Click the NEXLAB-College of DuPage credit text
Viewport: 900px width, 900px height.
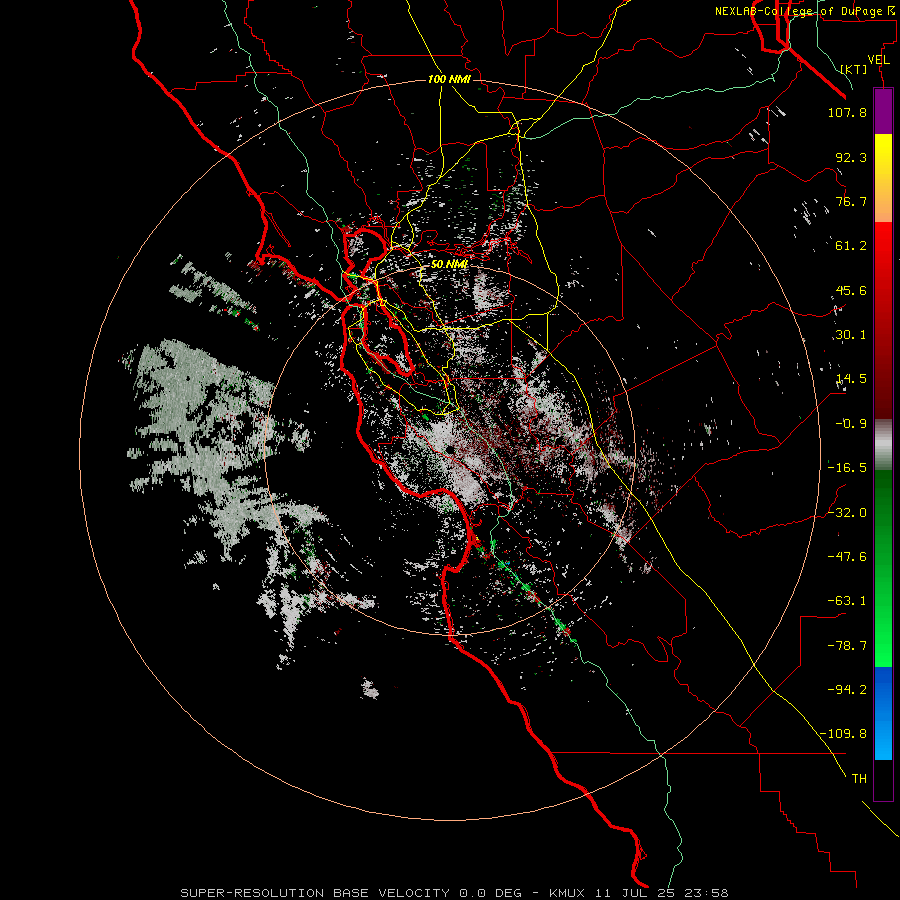[x=805, y=11]
